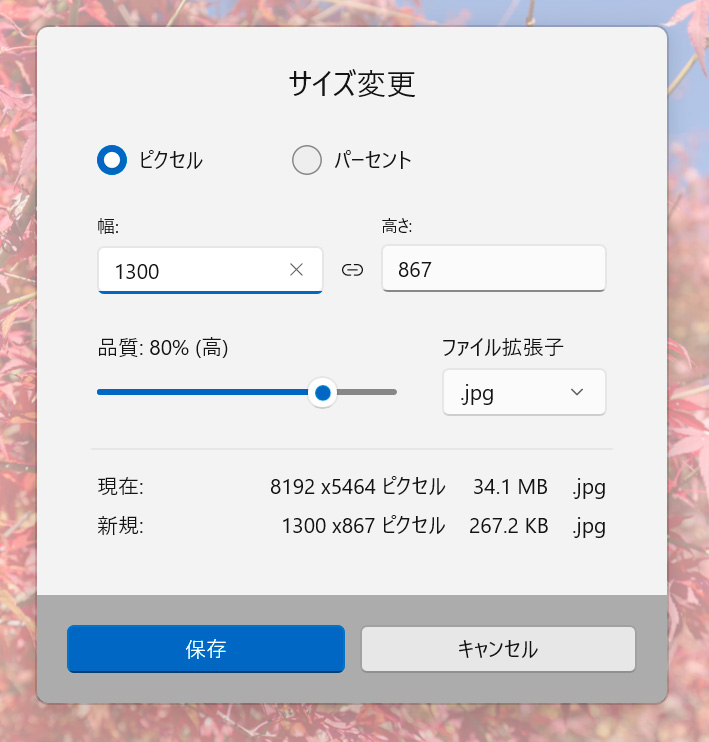This screenshot has height=742, width=709.
Task: Clear the width field with the X icon
Action: 296,270
